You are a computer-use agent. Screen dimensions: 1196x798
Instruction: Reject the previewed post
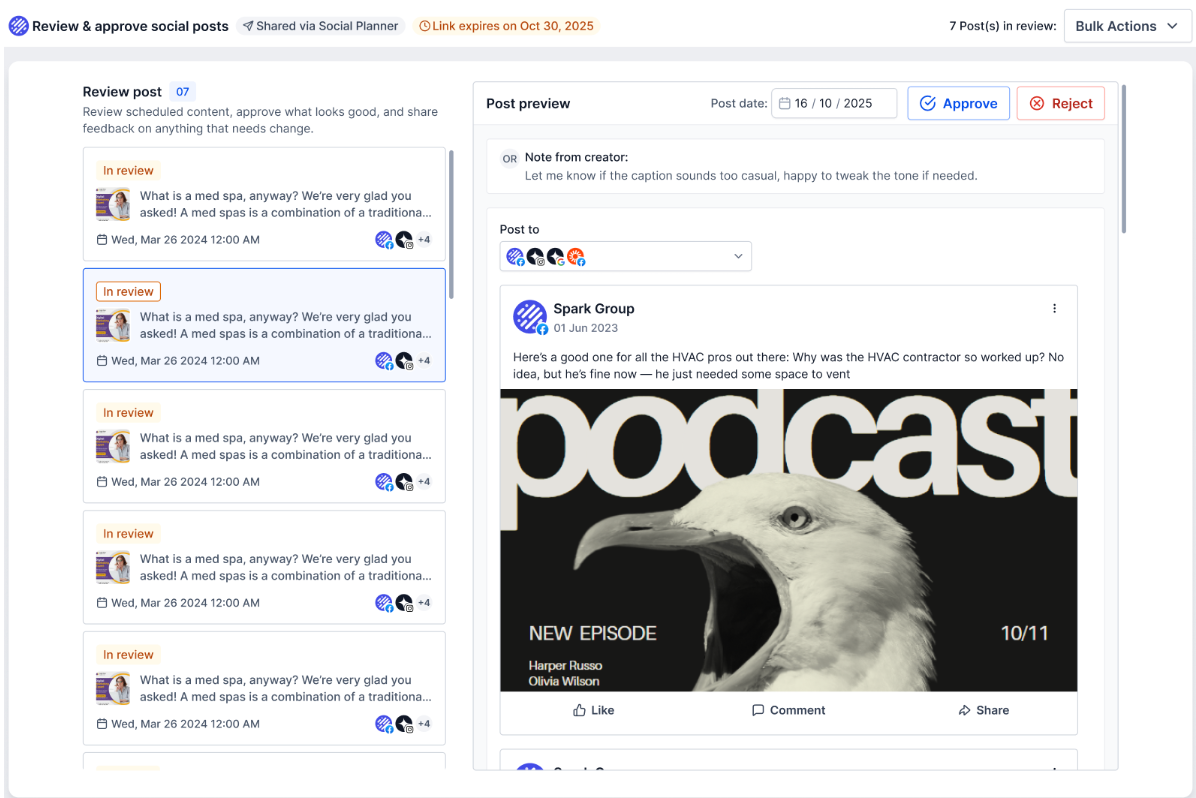[1060, 103]
